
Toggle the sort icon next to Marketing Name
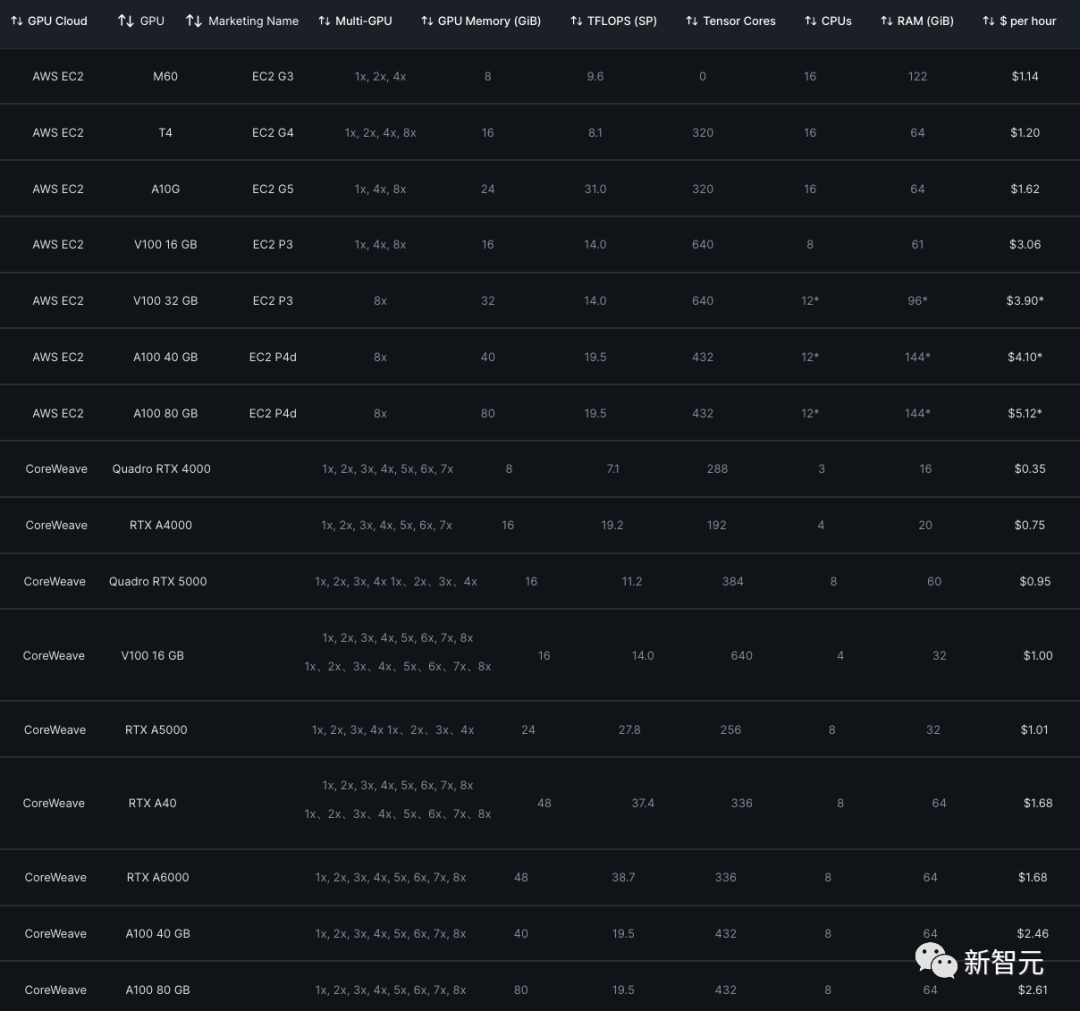(194, 21)
